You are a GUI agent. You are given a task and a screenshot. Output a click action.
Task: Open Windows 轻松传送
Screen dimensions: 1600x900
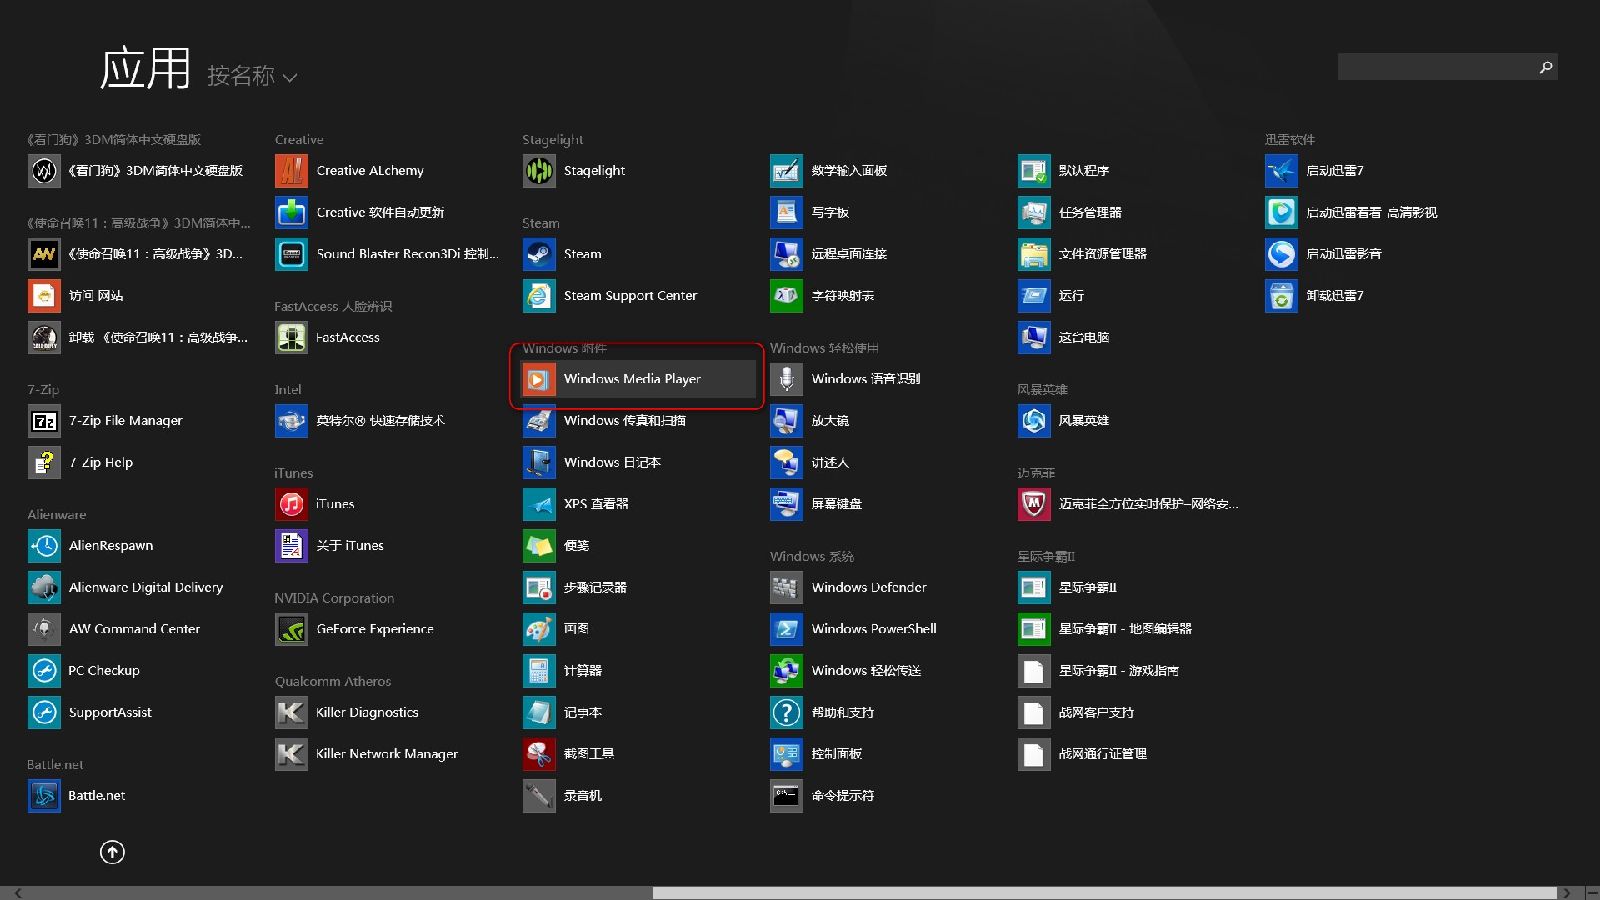[x=846, y=671]
